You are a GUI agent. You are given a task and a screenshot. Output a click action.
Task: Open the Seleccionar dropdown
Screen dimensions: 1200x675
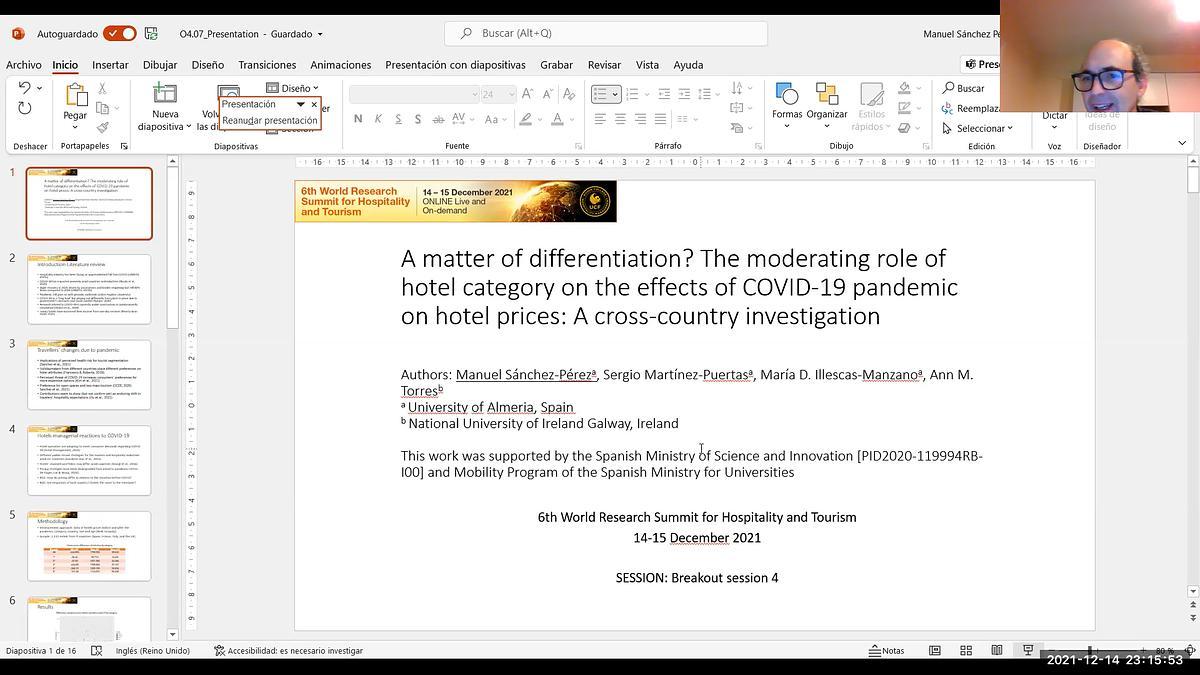[977, 128]
